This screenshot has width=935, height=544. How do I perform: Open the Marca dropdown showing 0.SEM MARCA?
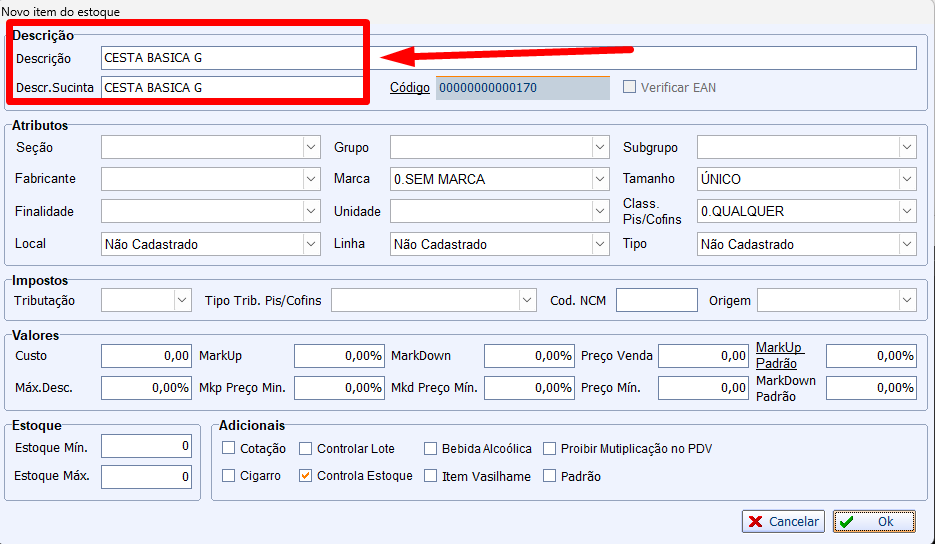pos(600,180)
